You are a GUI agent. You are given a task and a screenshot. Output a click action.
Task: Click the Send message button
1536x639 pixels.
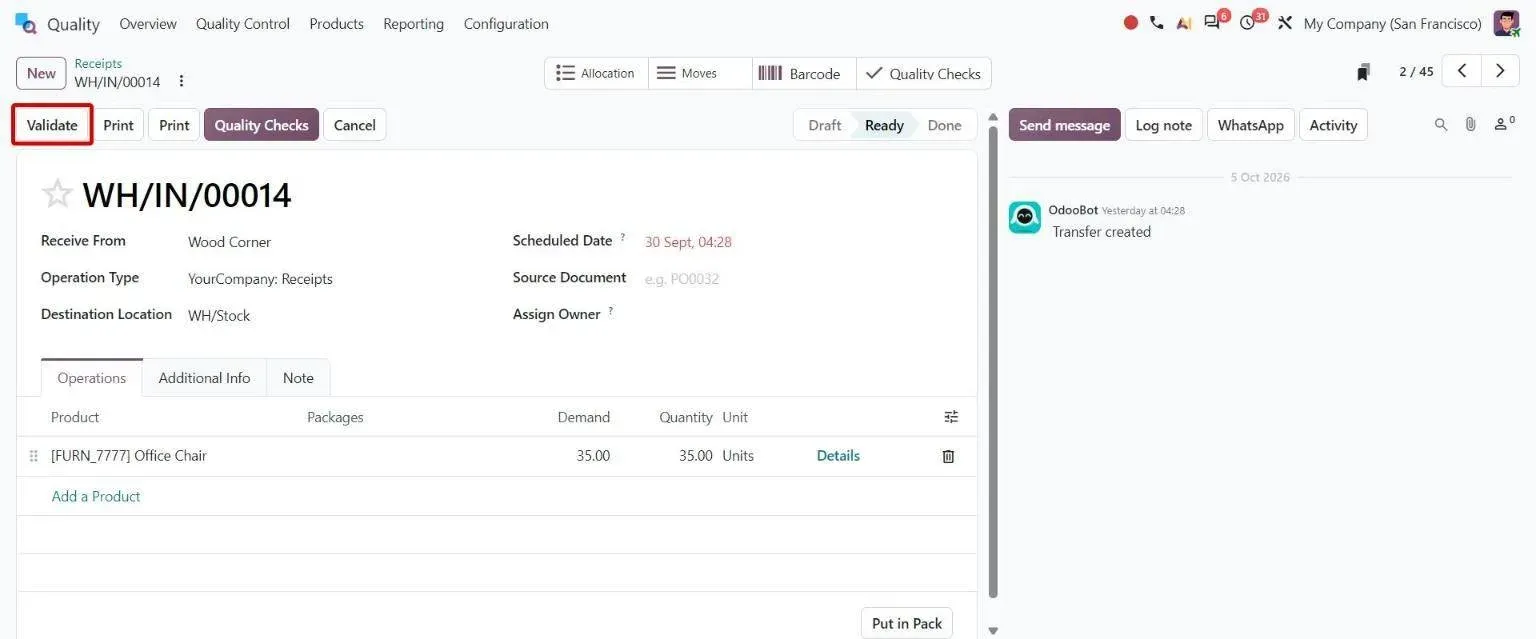point(1064,125)
